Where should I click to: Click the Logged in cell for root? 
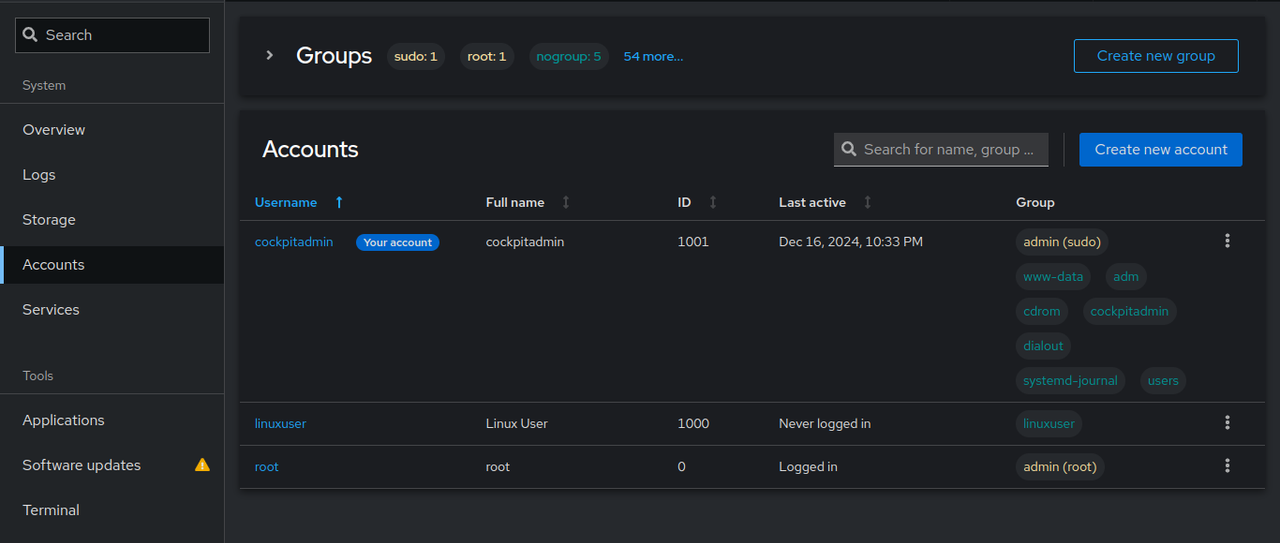(808, 467)
